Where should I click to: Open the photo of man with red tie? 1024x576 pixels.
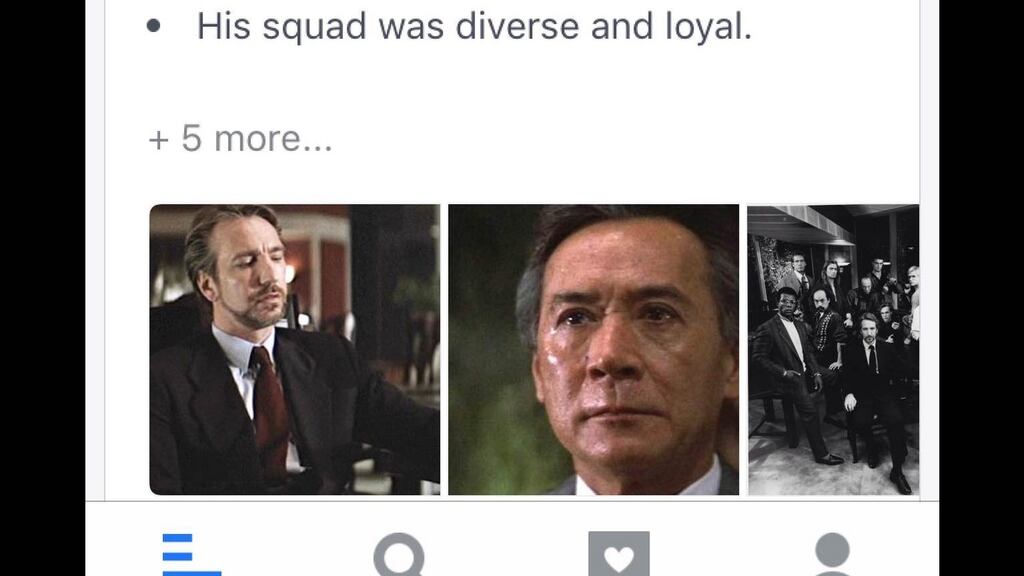point(295,349)
